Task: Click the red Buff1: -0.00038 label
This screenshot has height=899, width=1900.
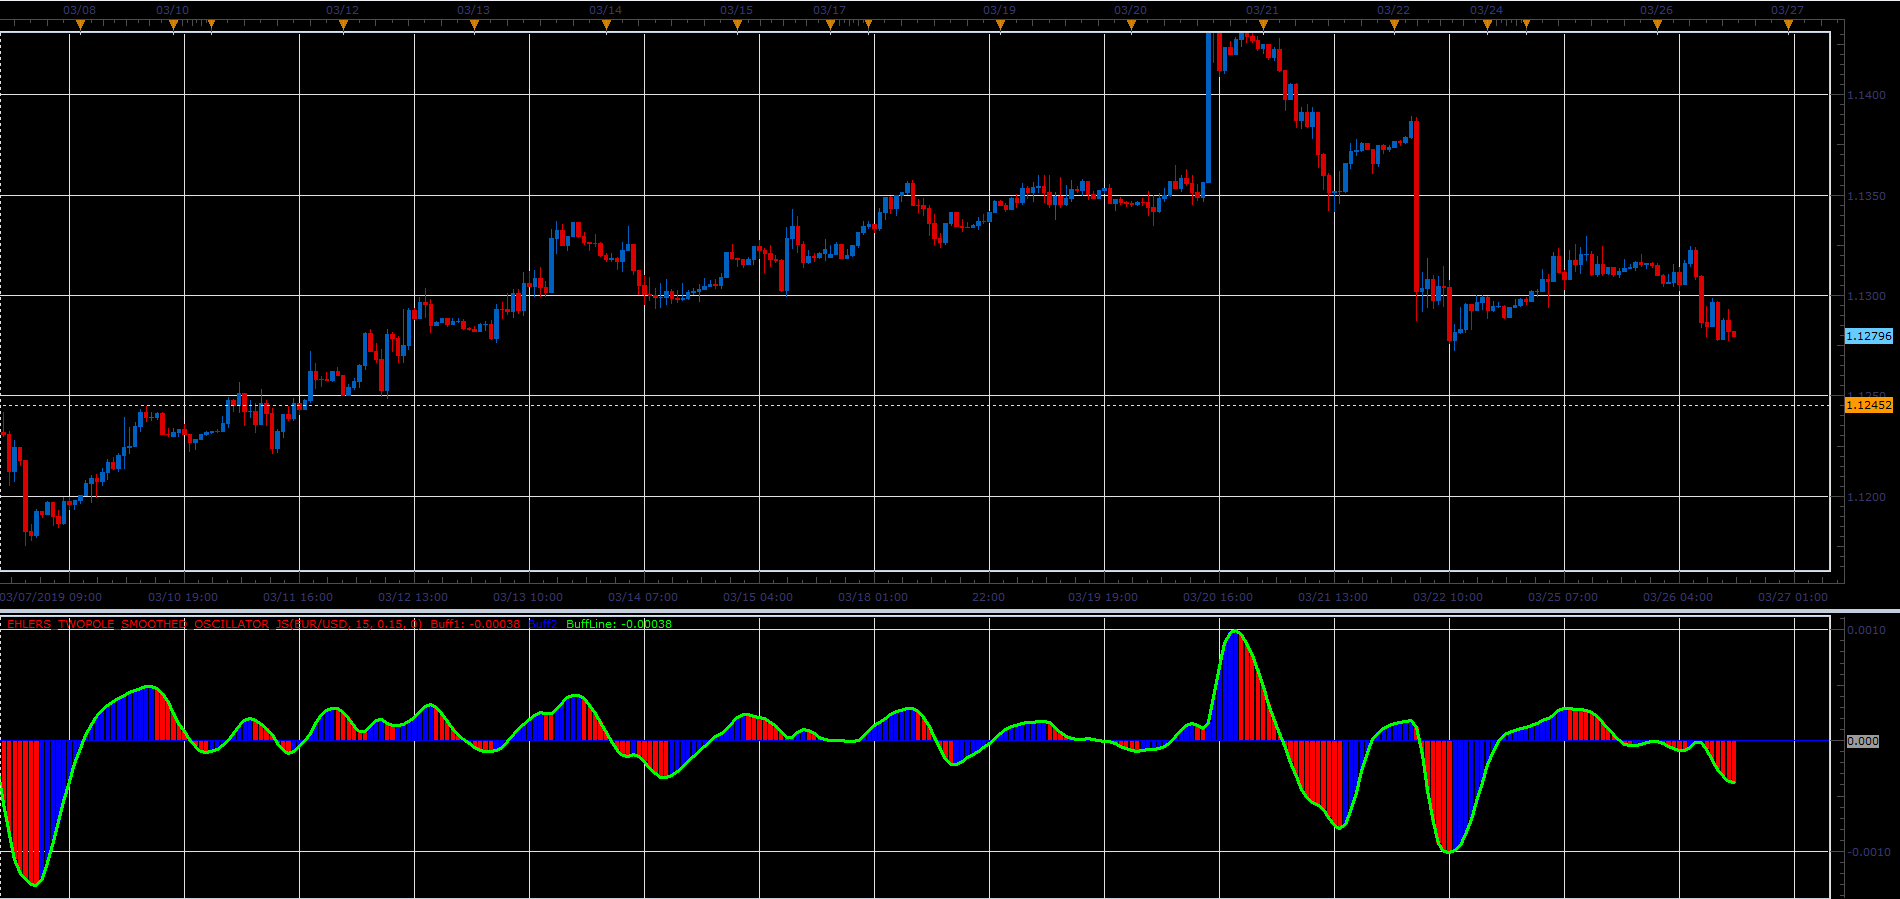Action: [x=475, y=624]
